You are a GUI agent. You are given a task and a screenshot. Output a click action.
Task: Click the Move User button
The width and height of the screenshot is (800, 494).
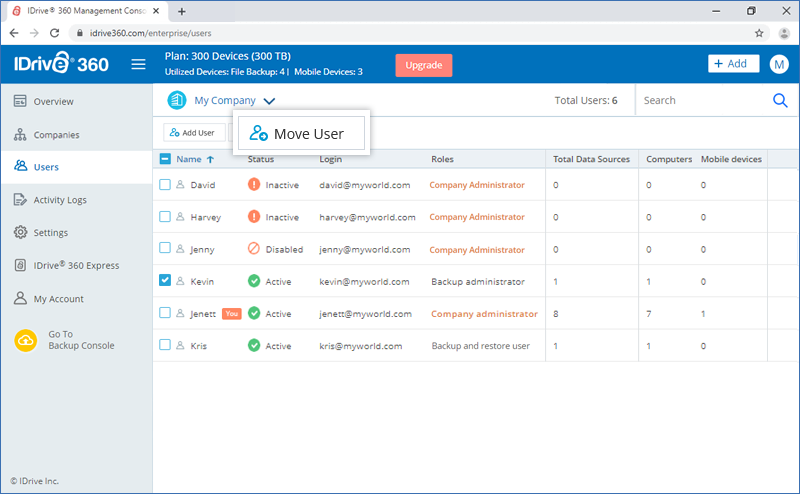click(x=302, y=133)
